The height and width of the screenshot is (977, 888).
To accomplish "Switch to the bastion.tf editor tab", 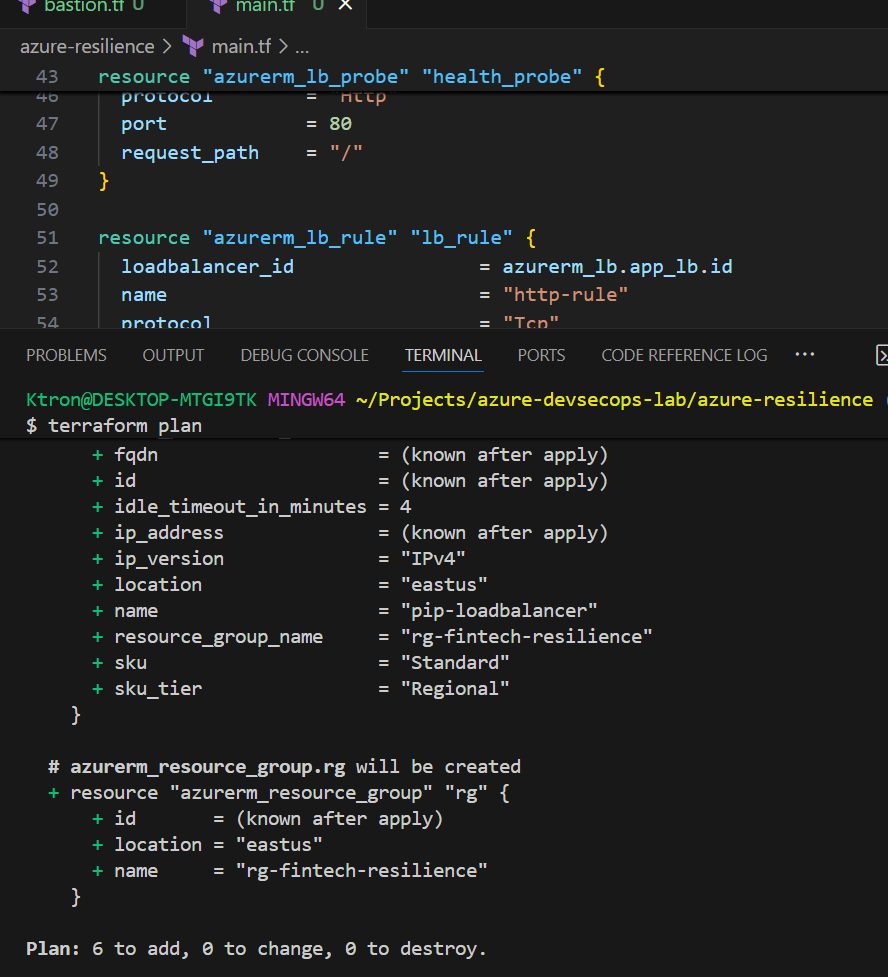I will coord(80,6).
